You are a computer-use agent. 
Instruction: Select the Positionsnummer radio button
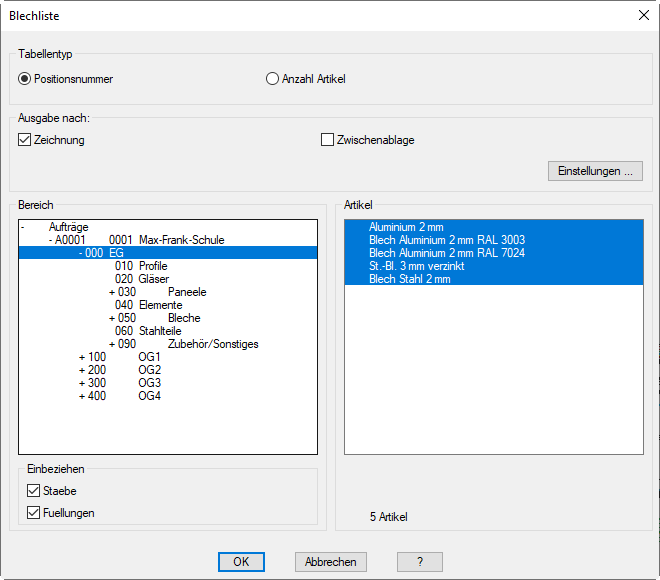coord(26,79)
